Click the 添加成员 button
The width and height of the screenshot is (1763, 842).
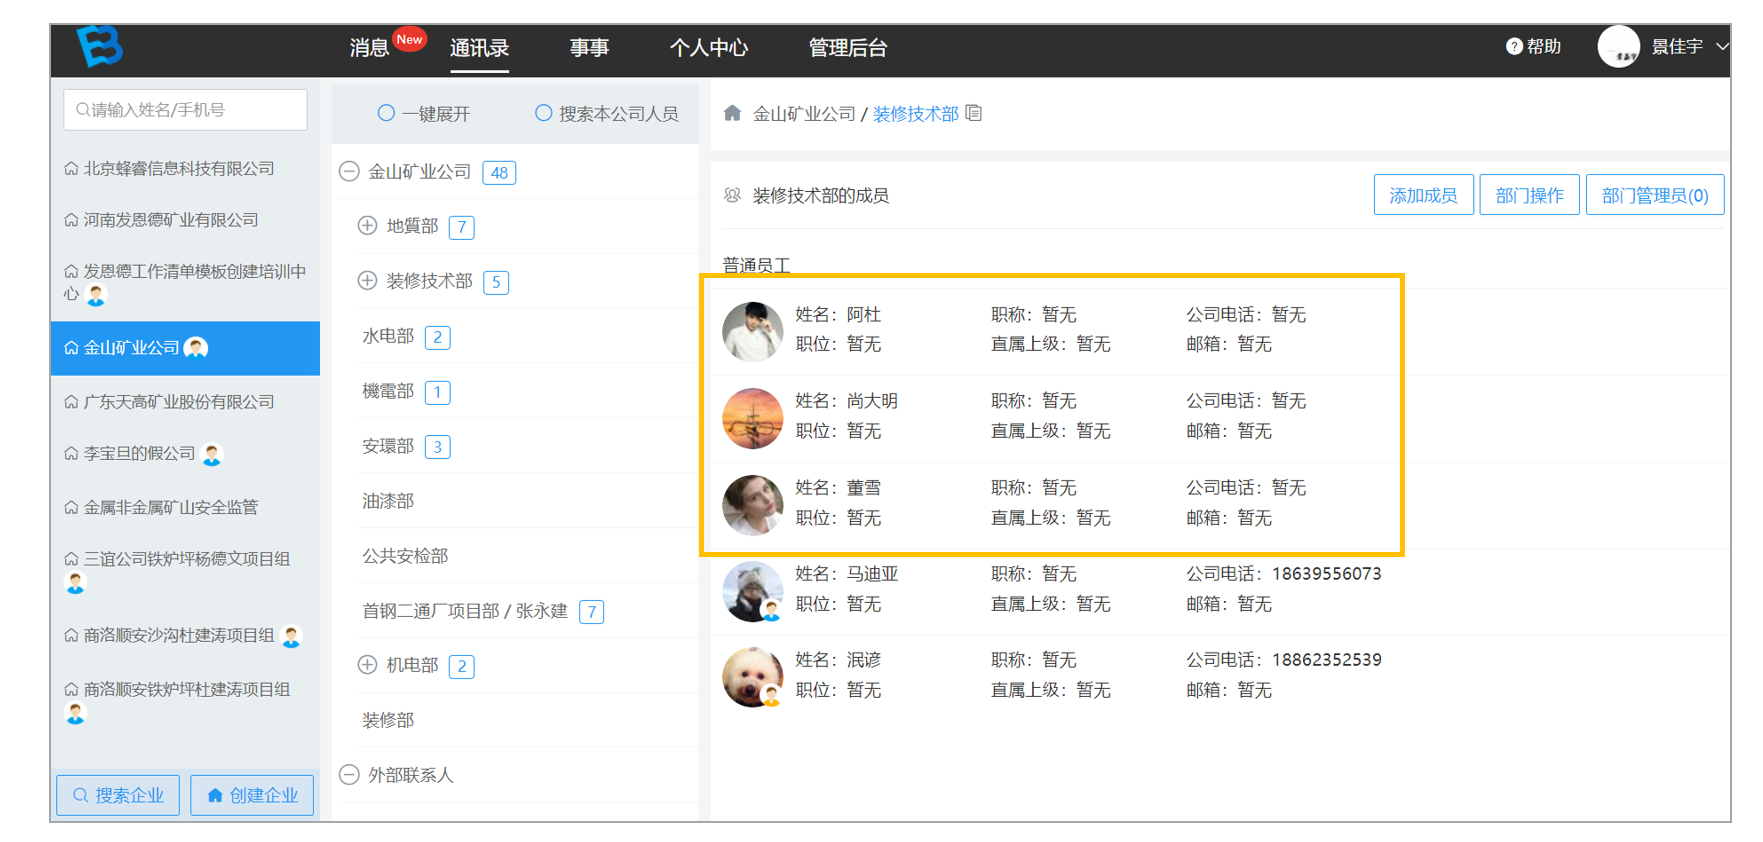tap(1423, 195)
